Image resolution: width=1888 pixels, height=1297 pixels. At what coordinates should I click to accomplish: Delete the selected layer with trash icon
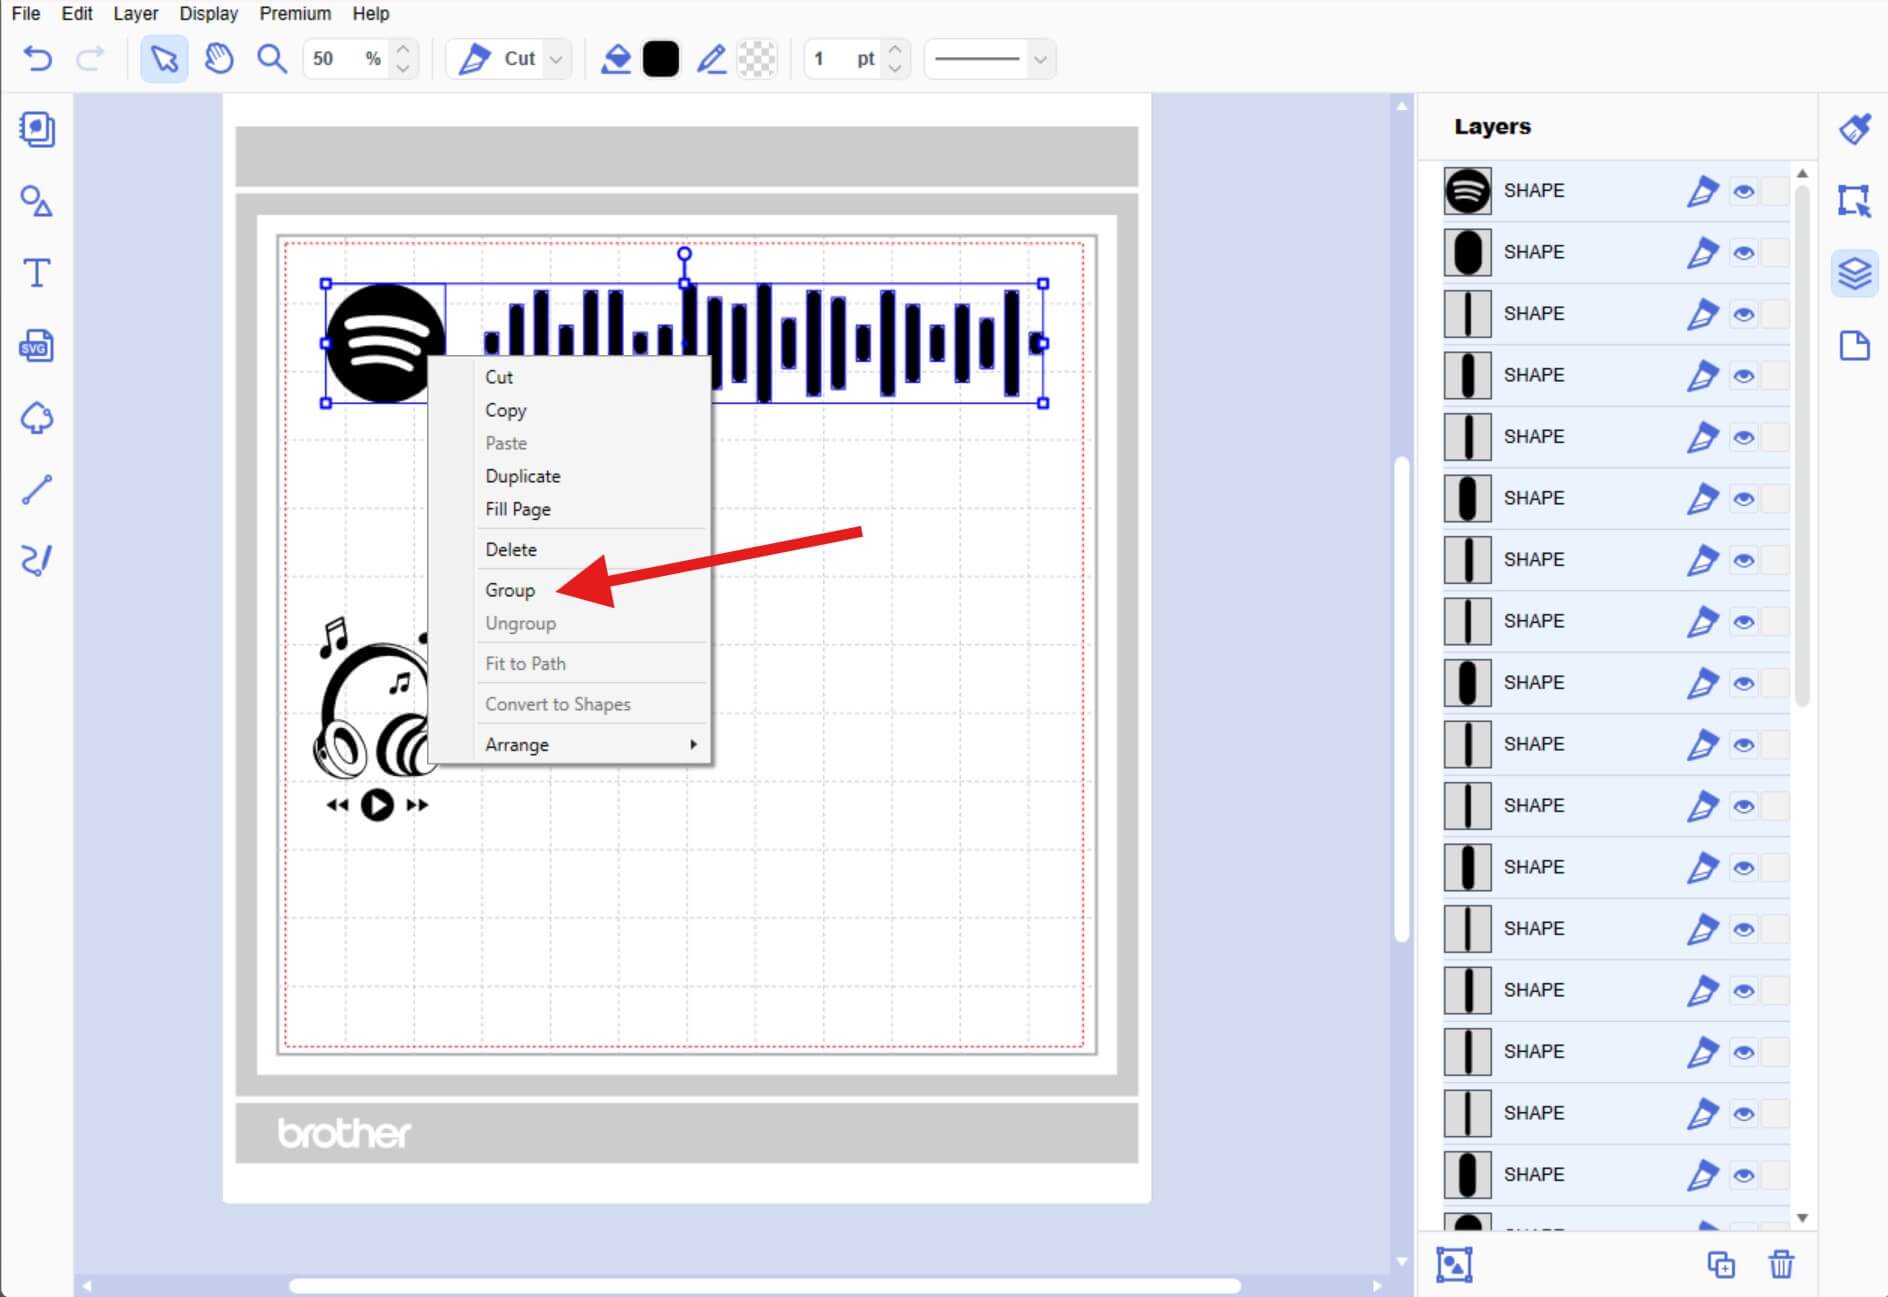[1782, 1265]
